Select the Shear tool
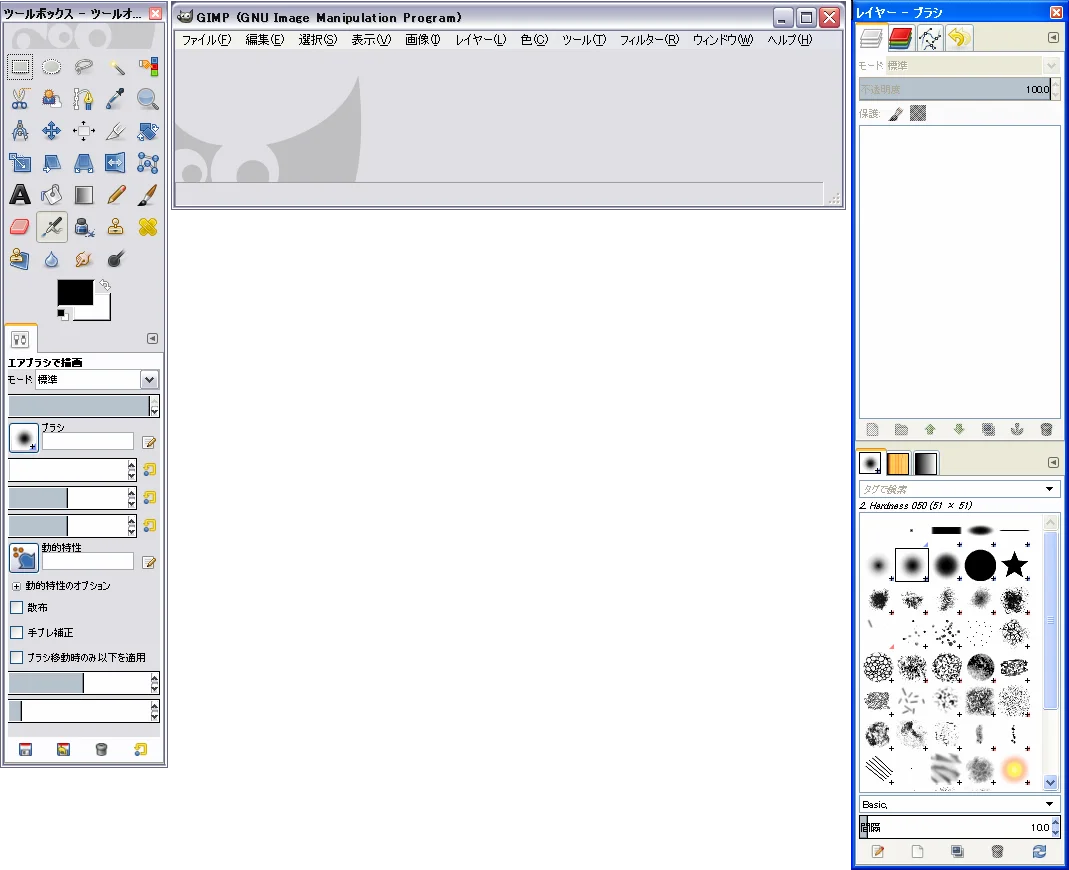Image resolution: width=1069 pixels, height=870 pixels. pyautogui.click(x=52, y=163)
